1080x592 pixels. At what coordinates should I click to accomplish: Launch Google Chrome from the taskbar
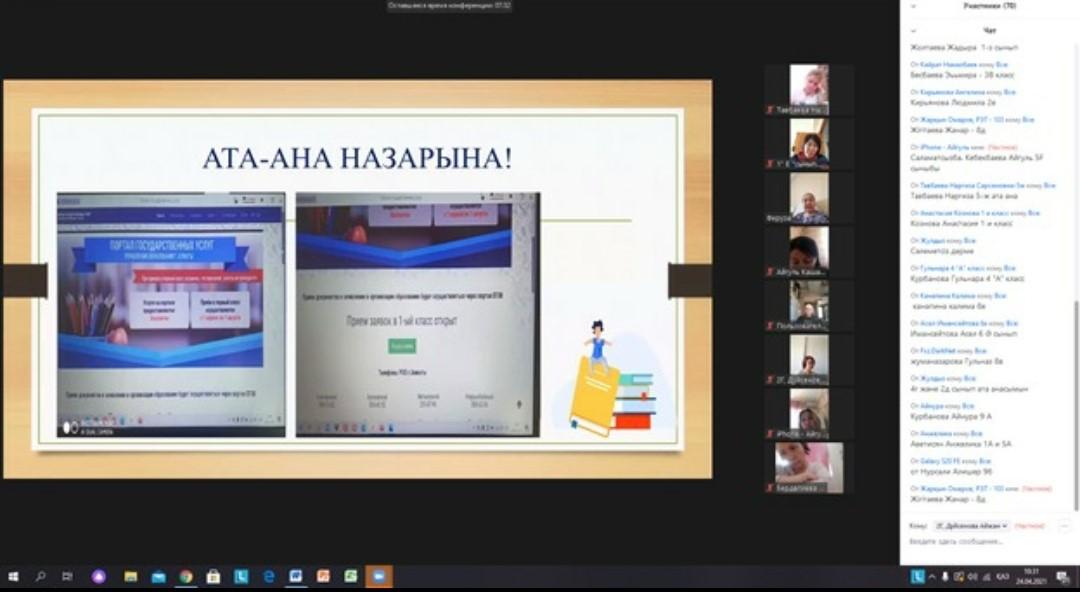tap(186, 577)
